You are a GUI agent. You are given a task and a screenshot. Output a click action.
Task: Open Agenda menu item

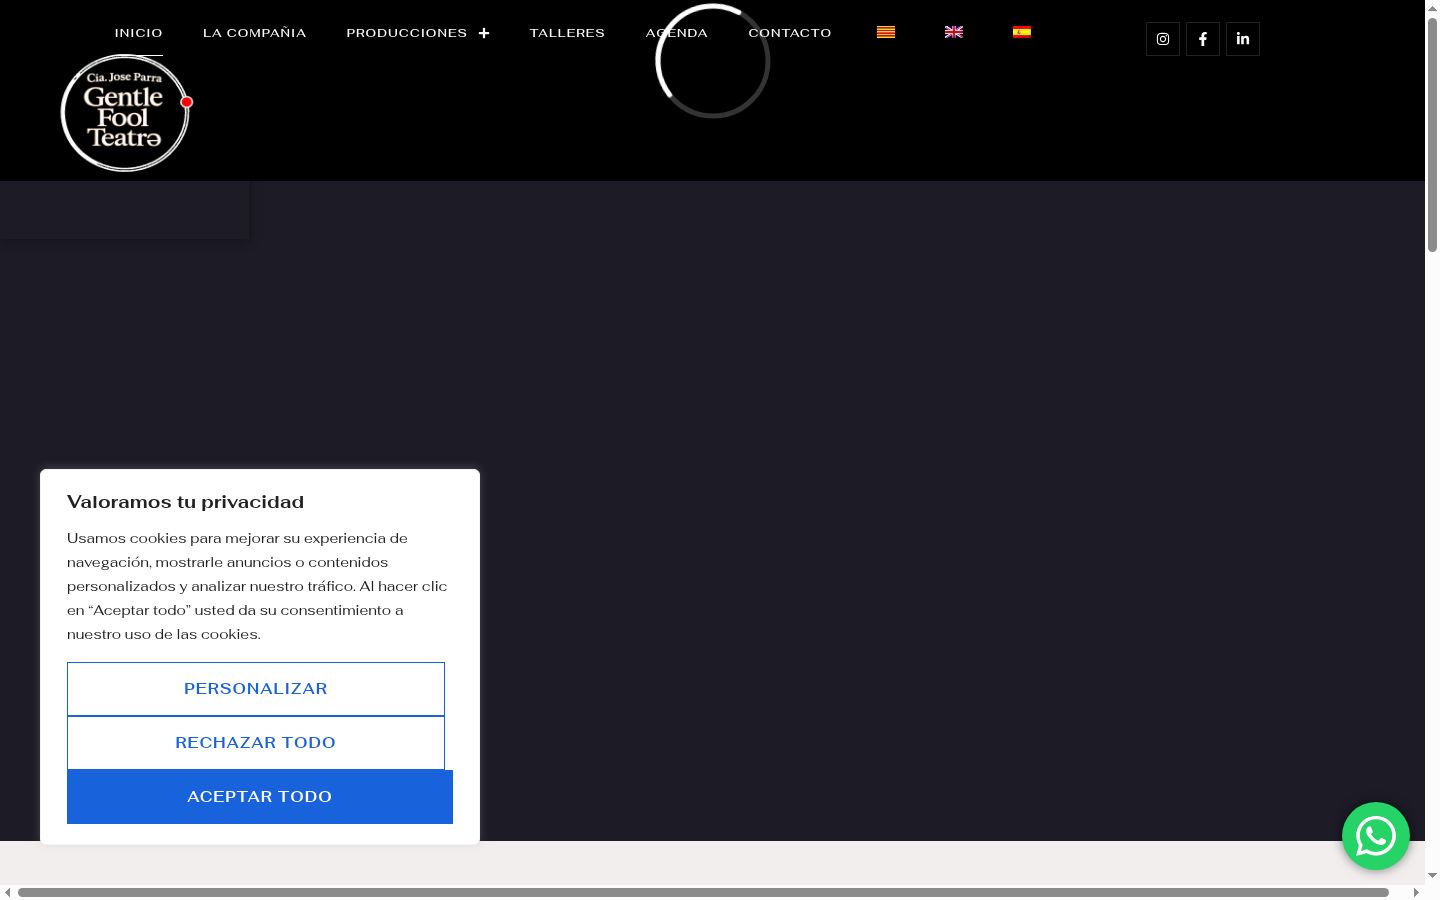(x=677, y=33)
